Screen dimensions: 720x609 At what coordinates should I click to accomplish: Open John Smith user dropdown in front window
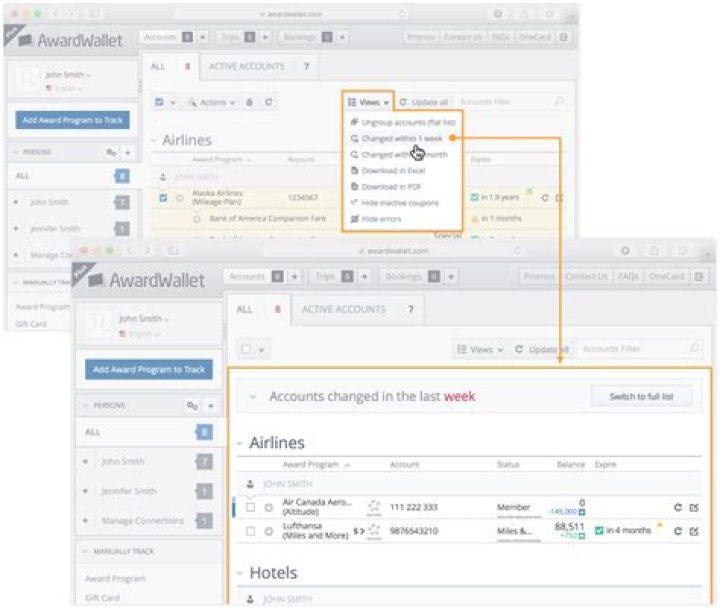tap(144, 318)
